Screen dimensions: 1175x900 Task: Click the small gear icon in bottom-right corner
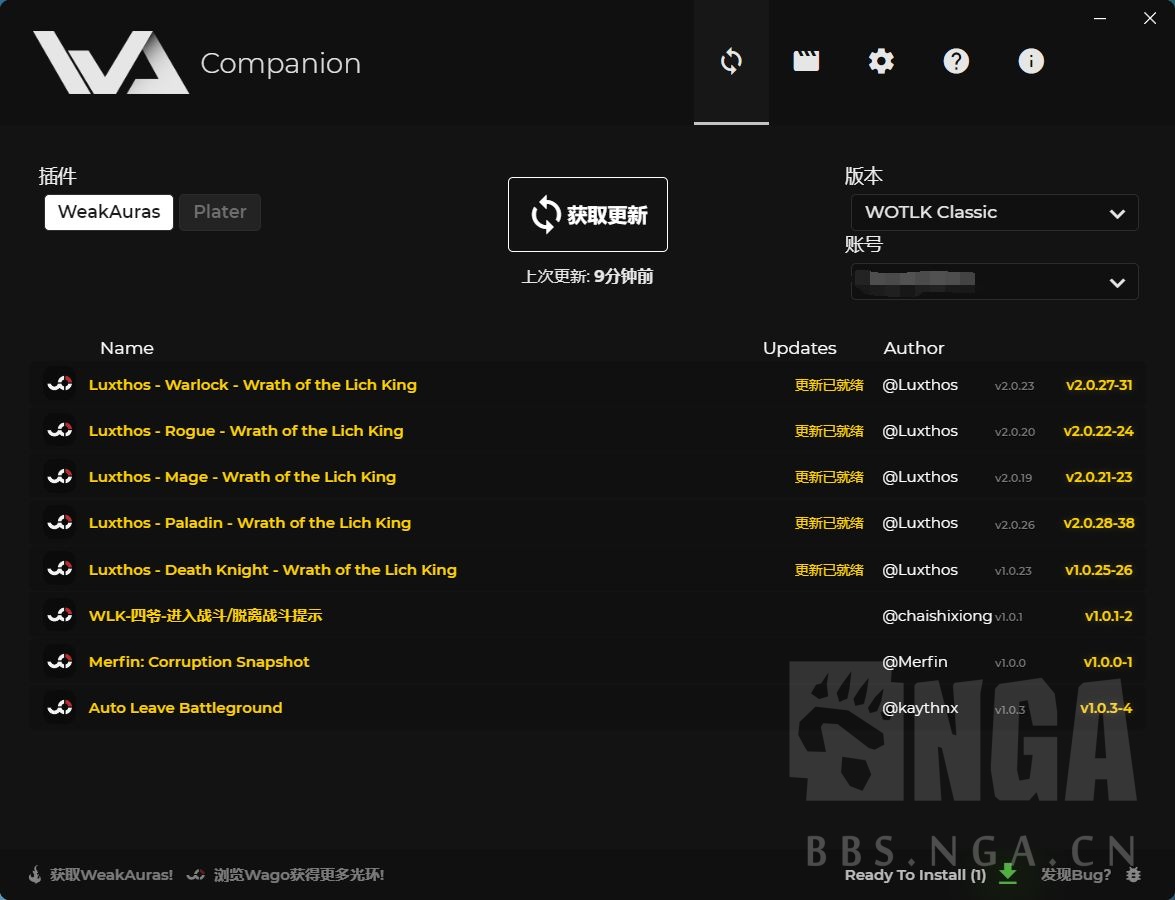tap(1135, 874)
